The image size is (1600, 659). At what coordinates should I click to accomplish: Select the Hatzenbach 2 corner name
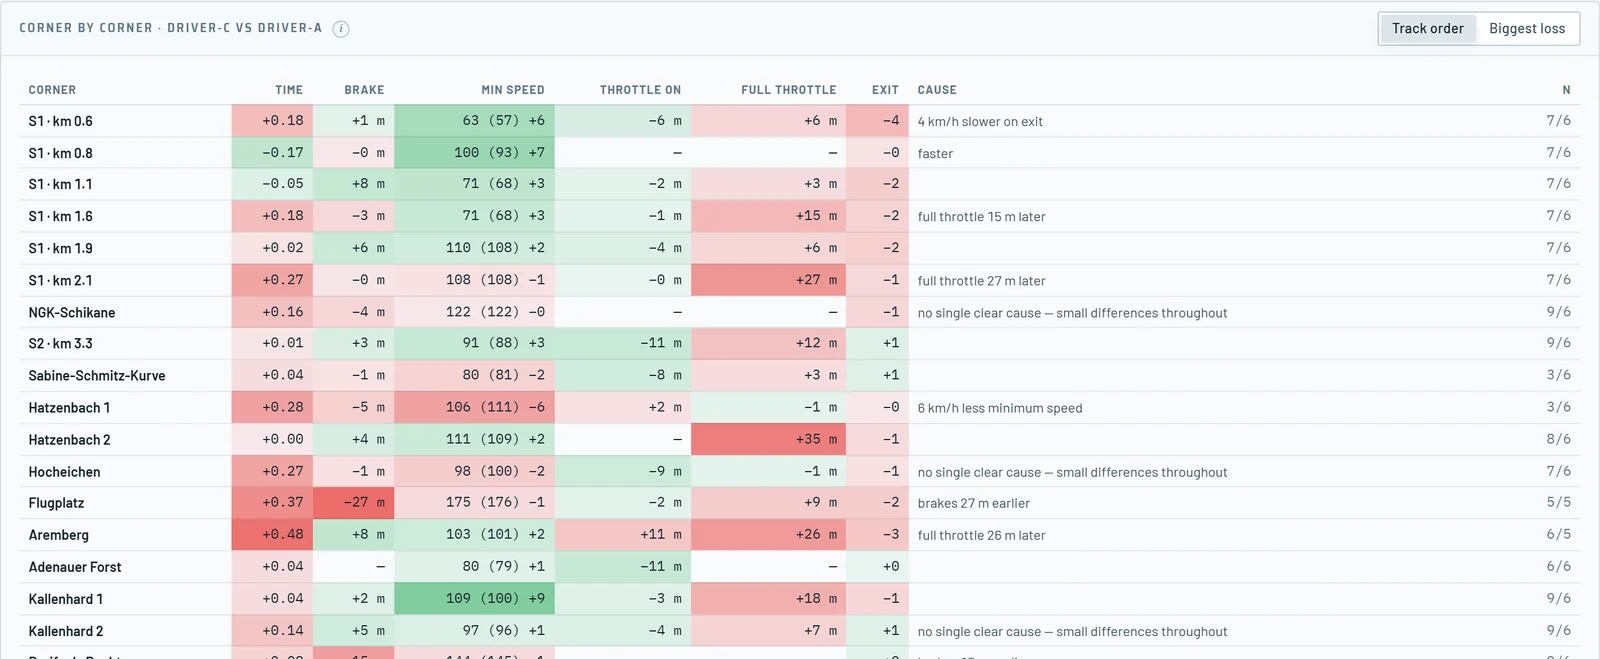click(69, 440)
